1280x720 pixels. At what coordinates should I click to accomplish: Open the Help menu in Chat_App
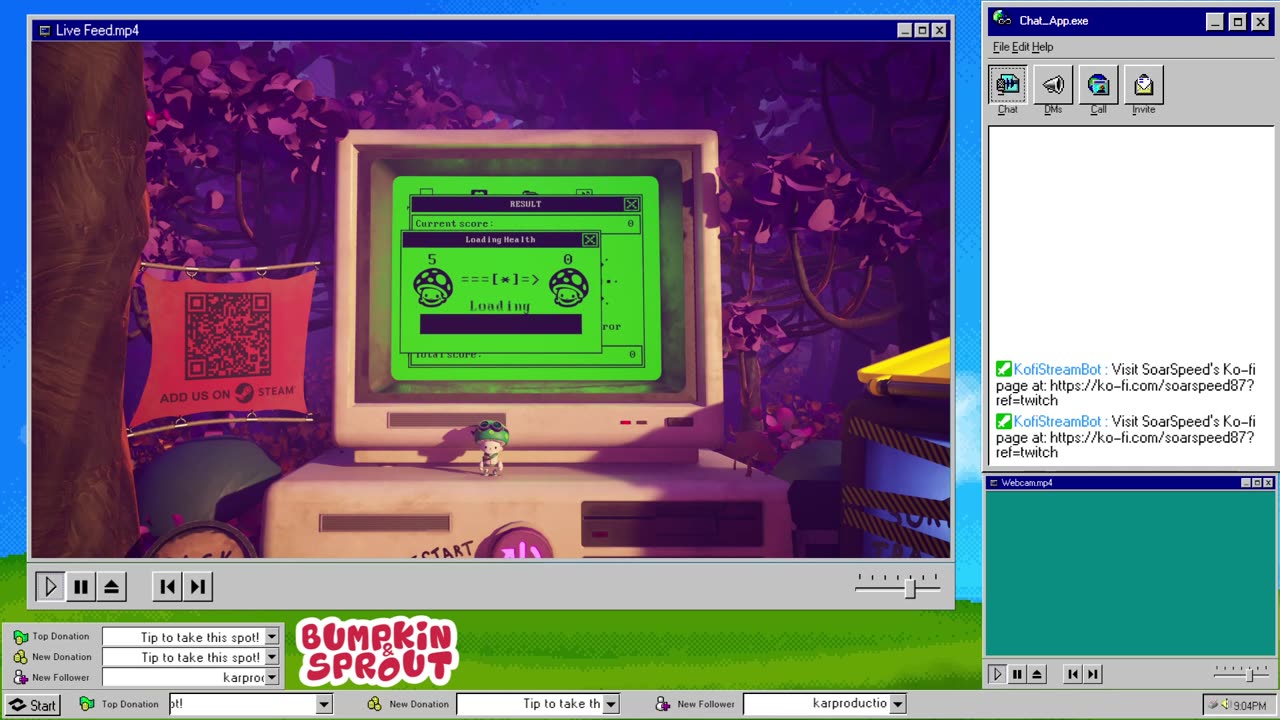point(1042,47)
